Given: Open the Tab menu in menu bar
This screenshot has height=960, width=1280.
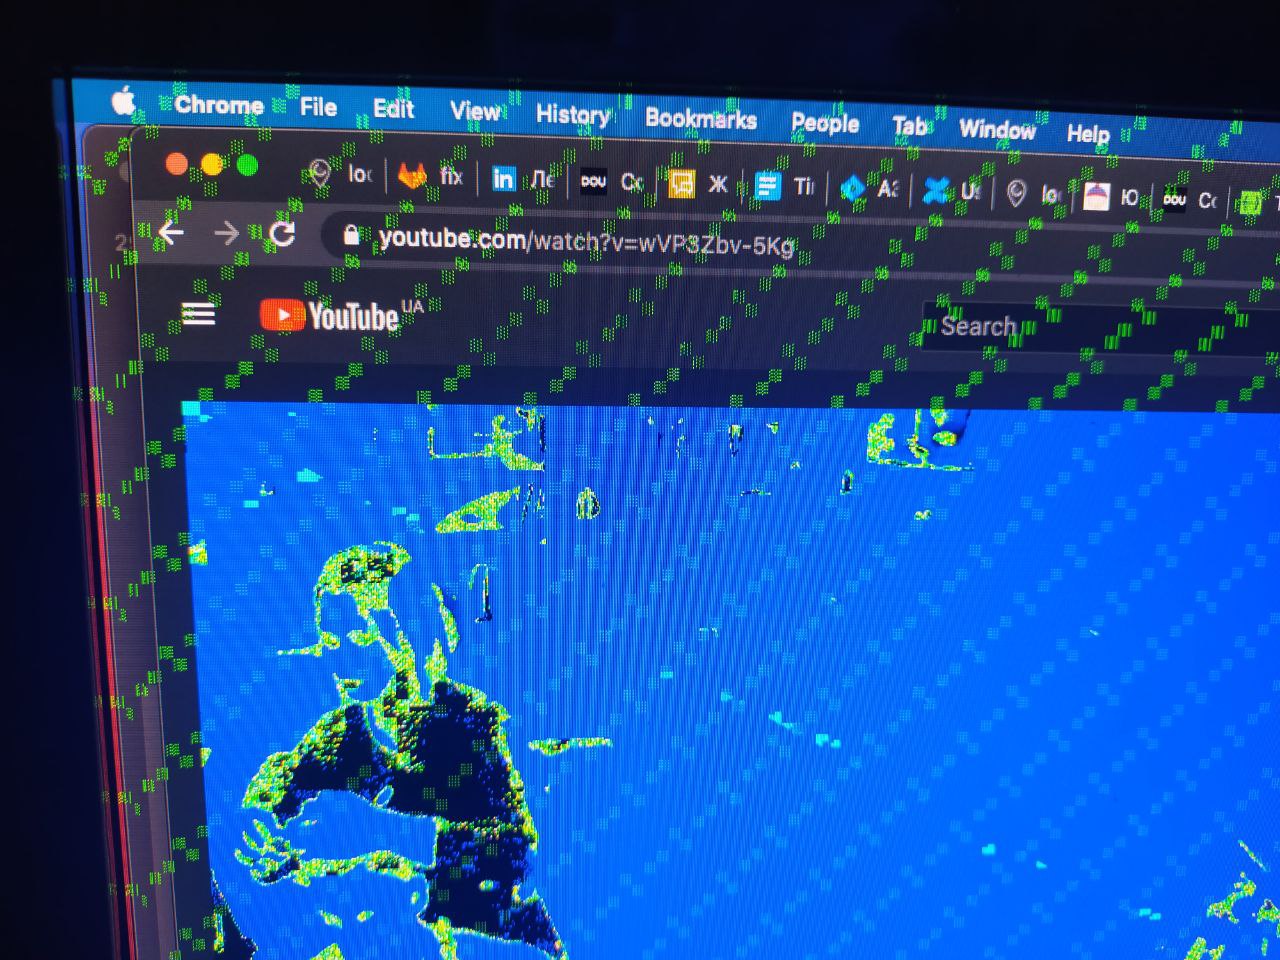Looking at the screenshot, I should (x=909, y=126).
